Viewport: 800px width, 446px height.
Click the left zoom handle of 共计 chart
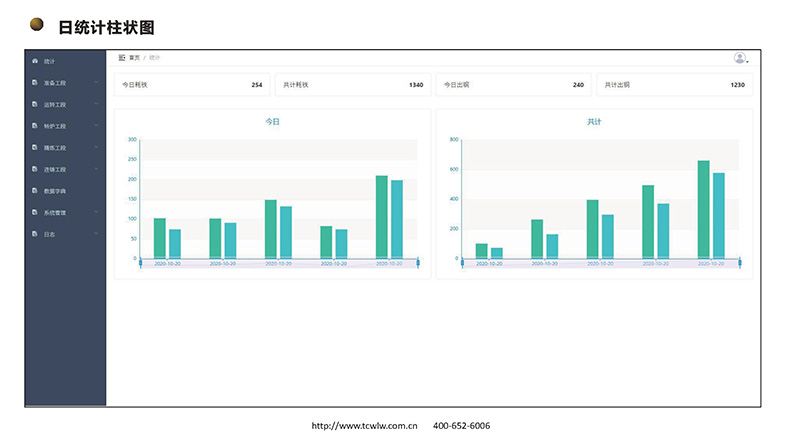pos(462,263)
